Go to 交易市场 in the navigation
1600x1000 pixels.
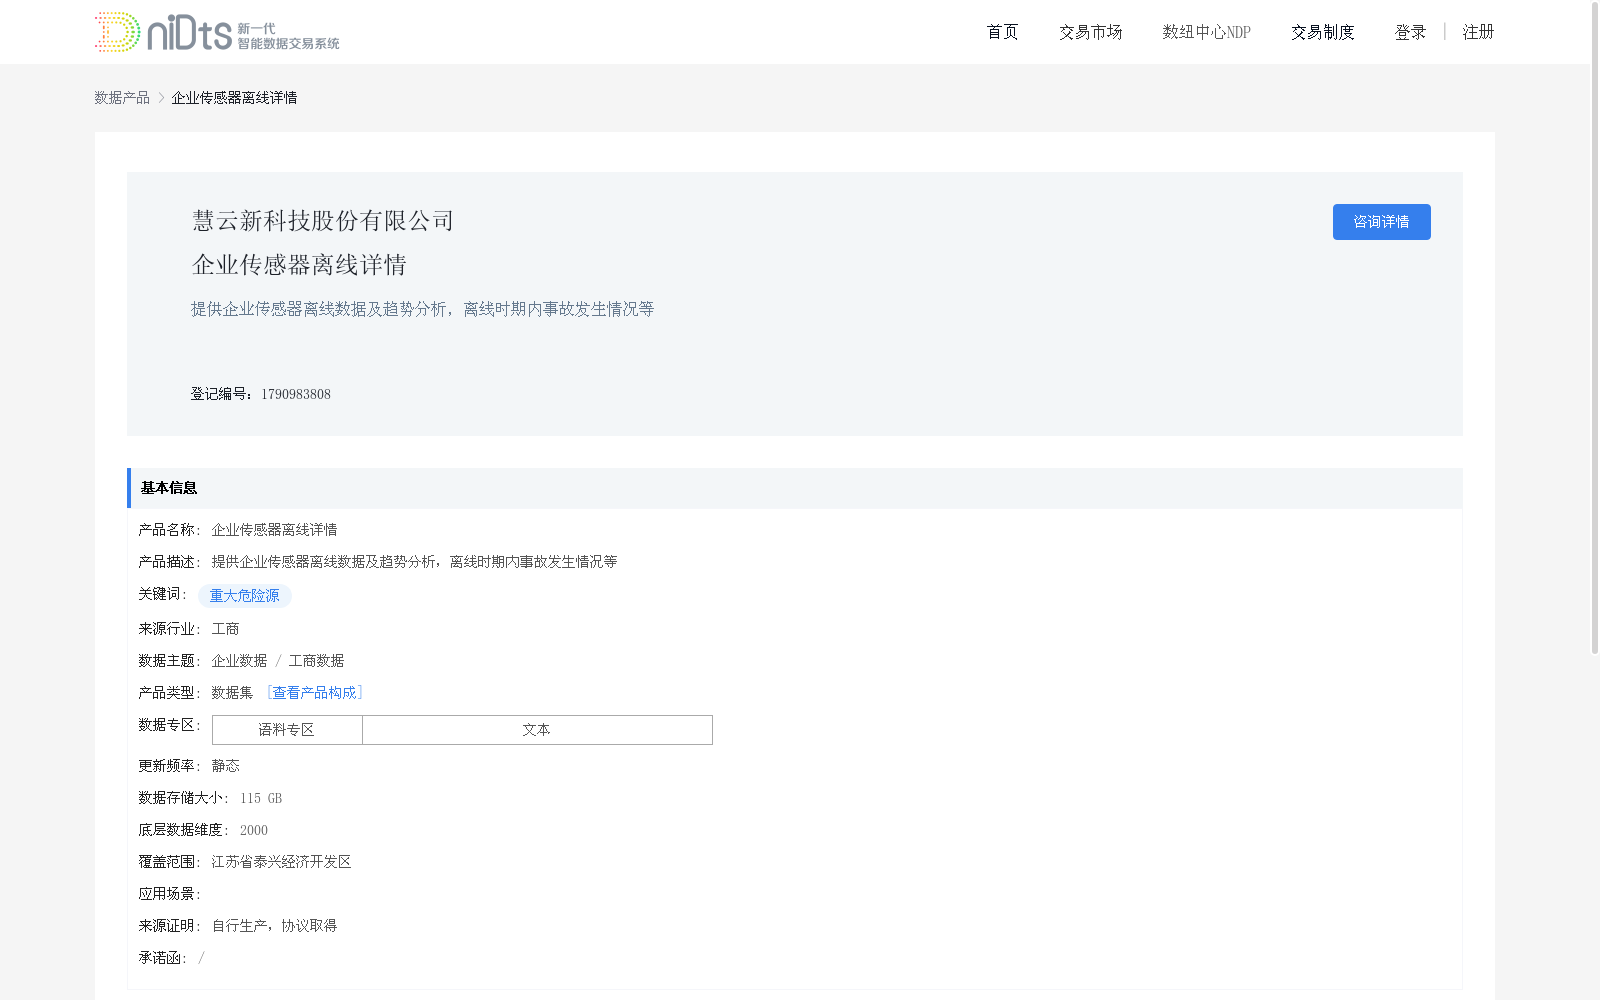(x=1090, y=32)
